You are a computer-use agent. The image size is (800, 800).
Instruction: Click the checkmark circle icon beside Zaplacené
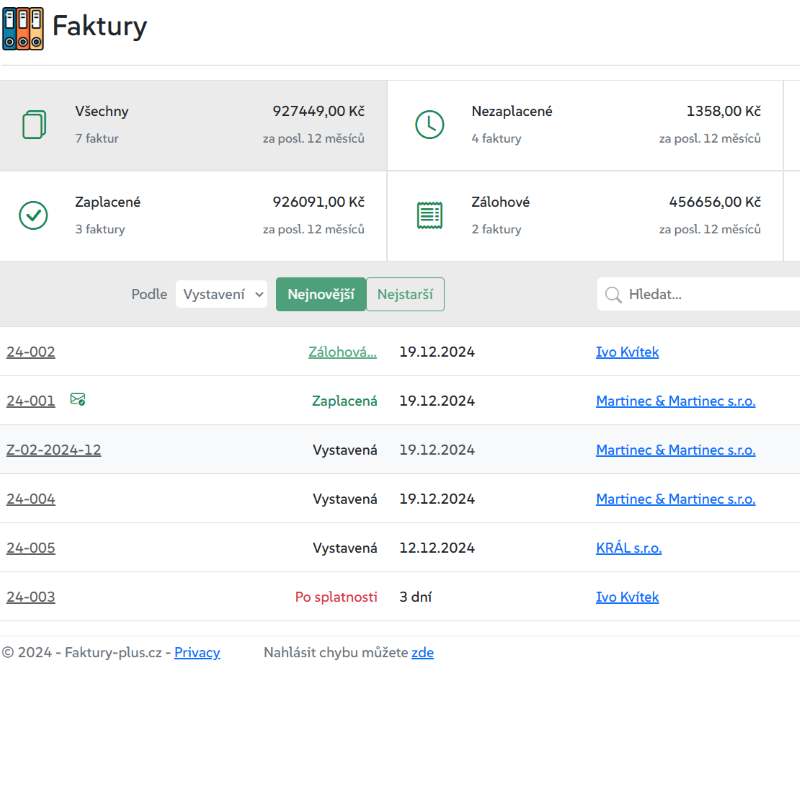point(34,215)
